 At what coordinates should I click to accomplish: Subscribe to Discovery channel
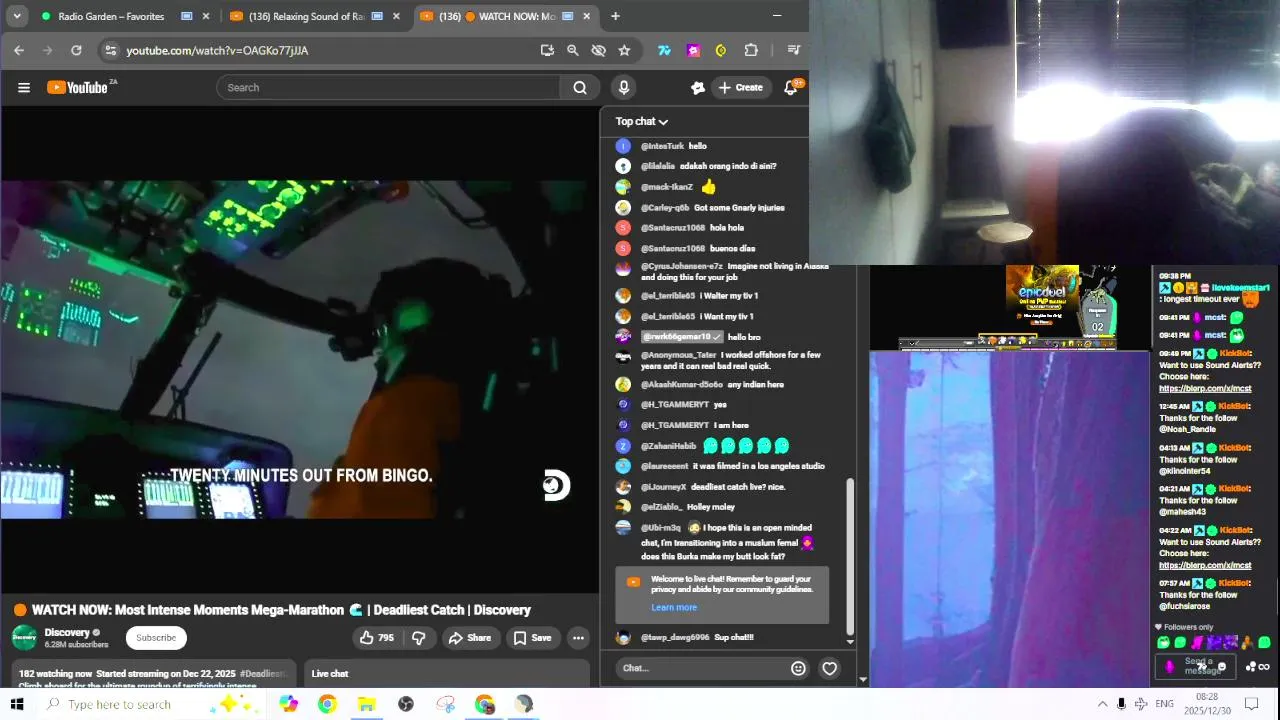[x=156, y=638]
